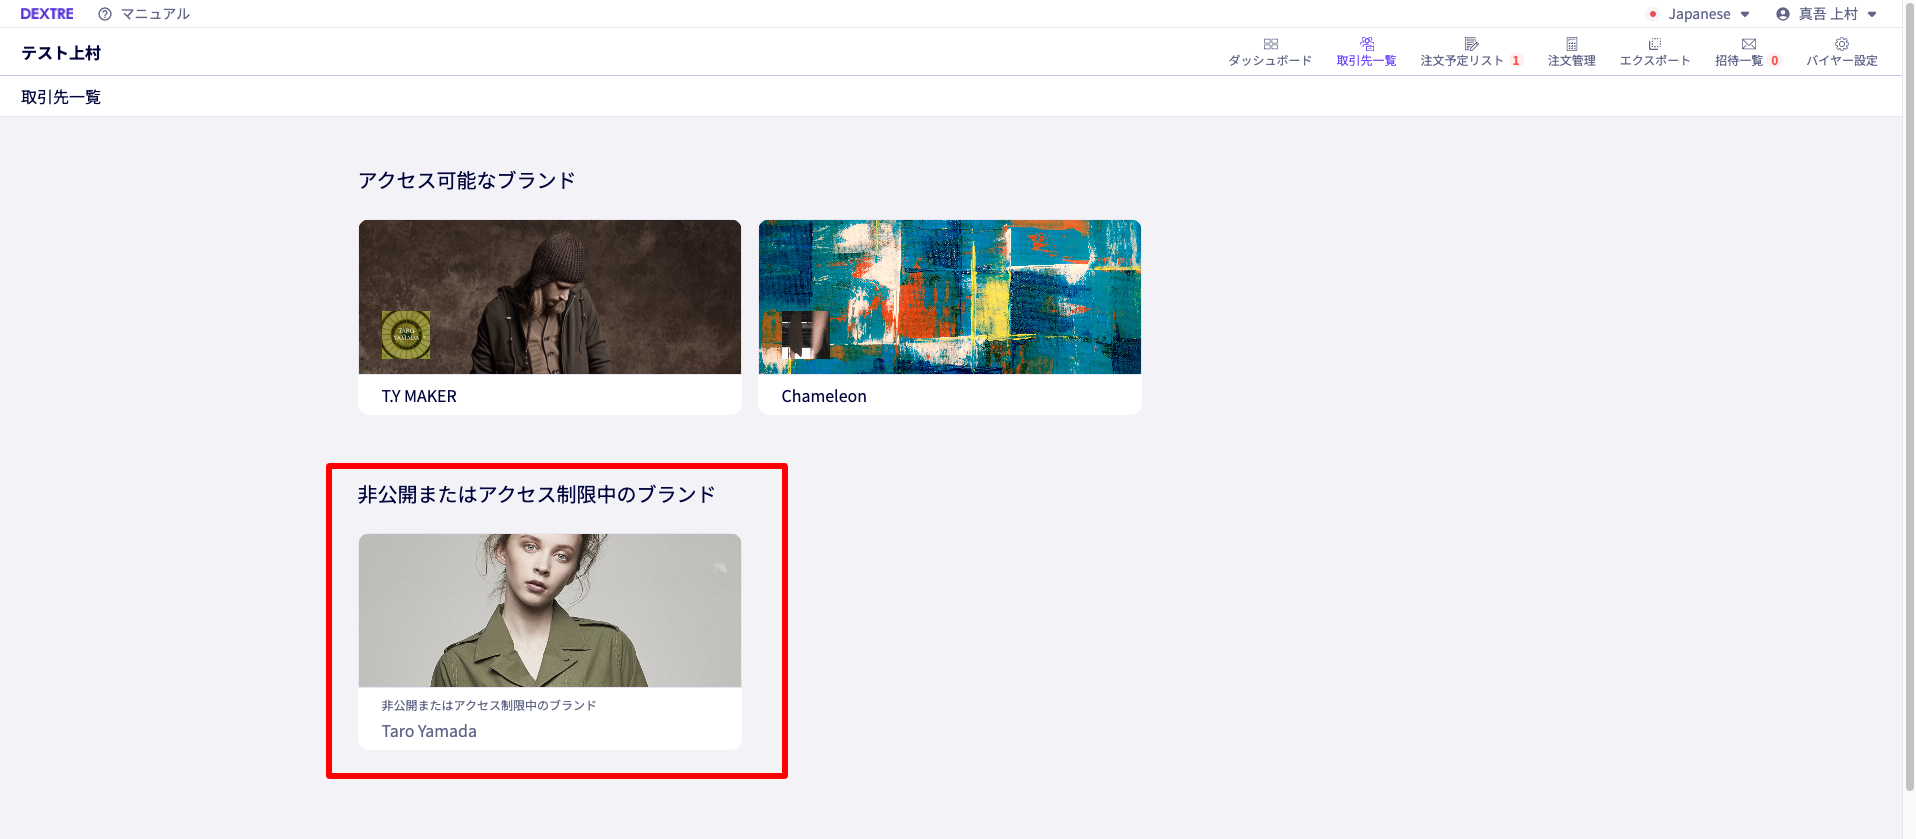
Task: Open 注文予定リスト tab
Action: (x=1462, y=61)
